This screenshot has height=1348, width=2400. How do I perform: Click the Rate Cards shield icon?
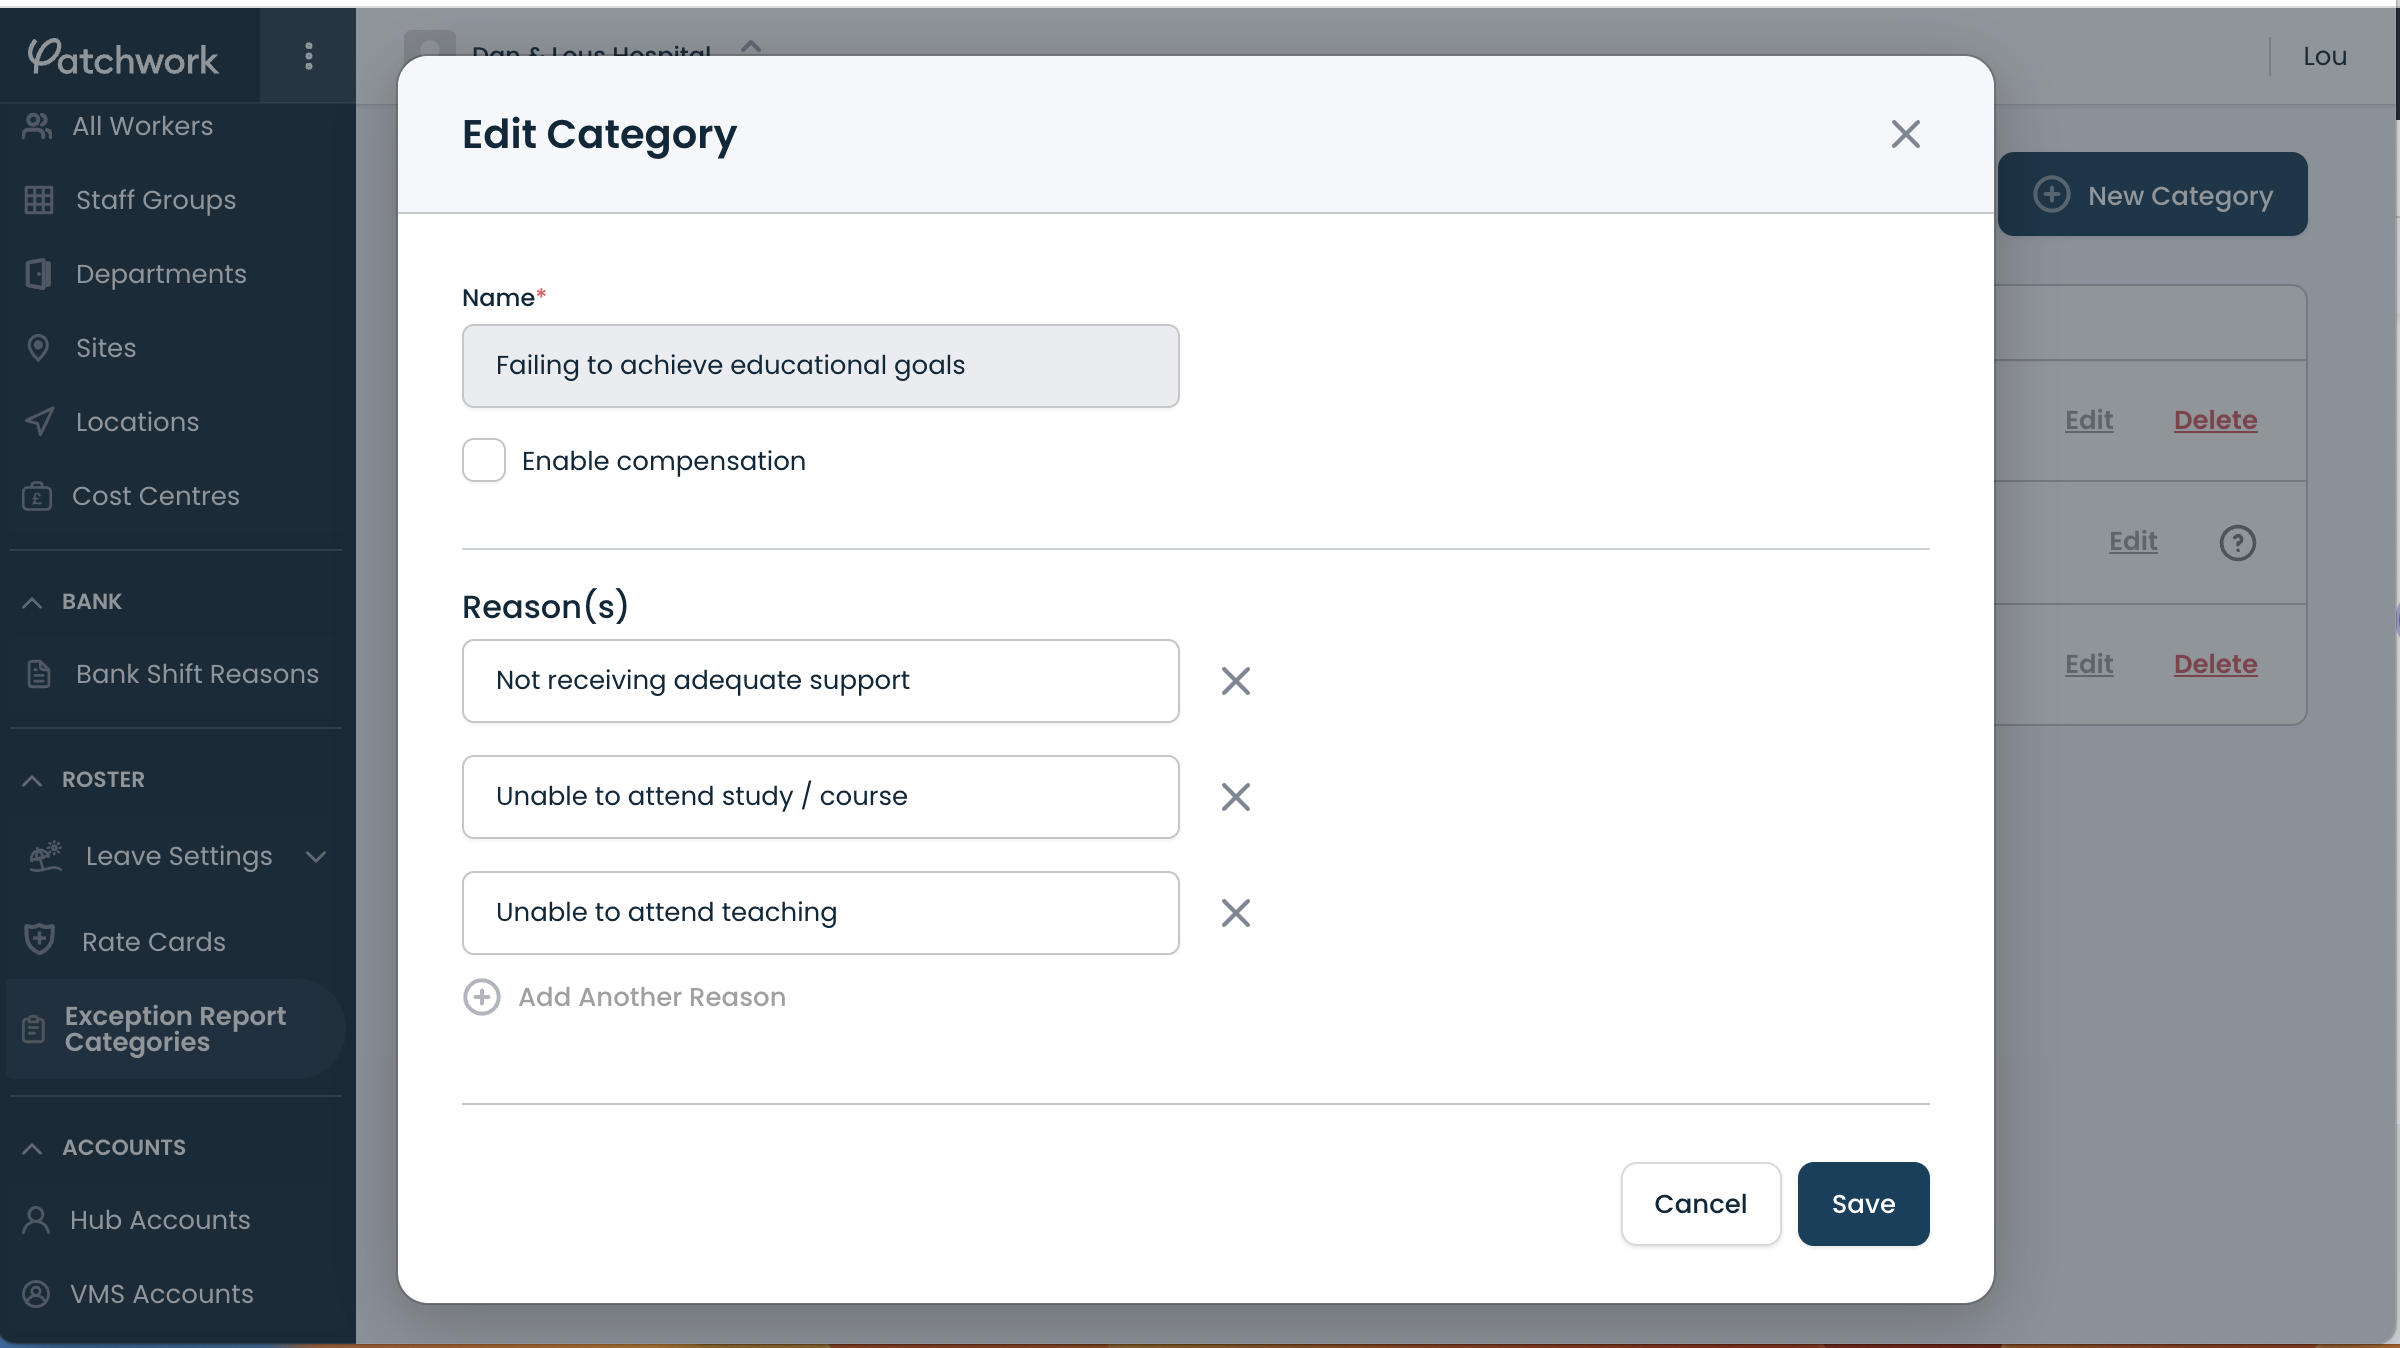39,938
